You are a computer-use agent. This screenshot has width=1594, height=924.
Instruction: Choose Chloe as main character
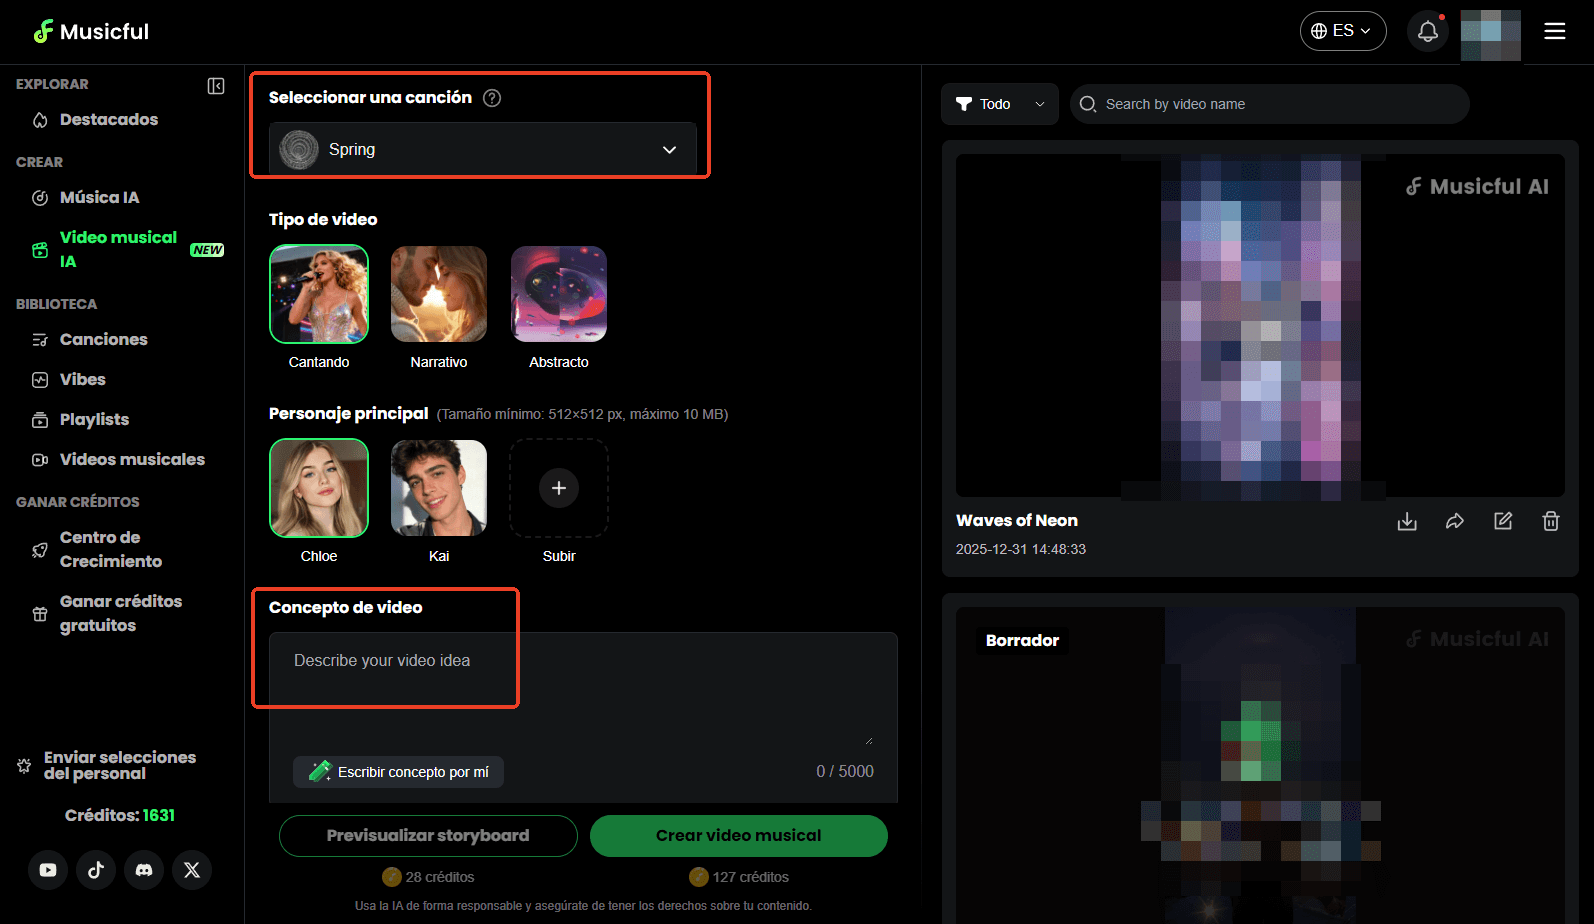tap(319, 488)
